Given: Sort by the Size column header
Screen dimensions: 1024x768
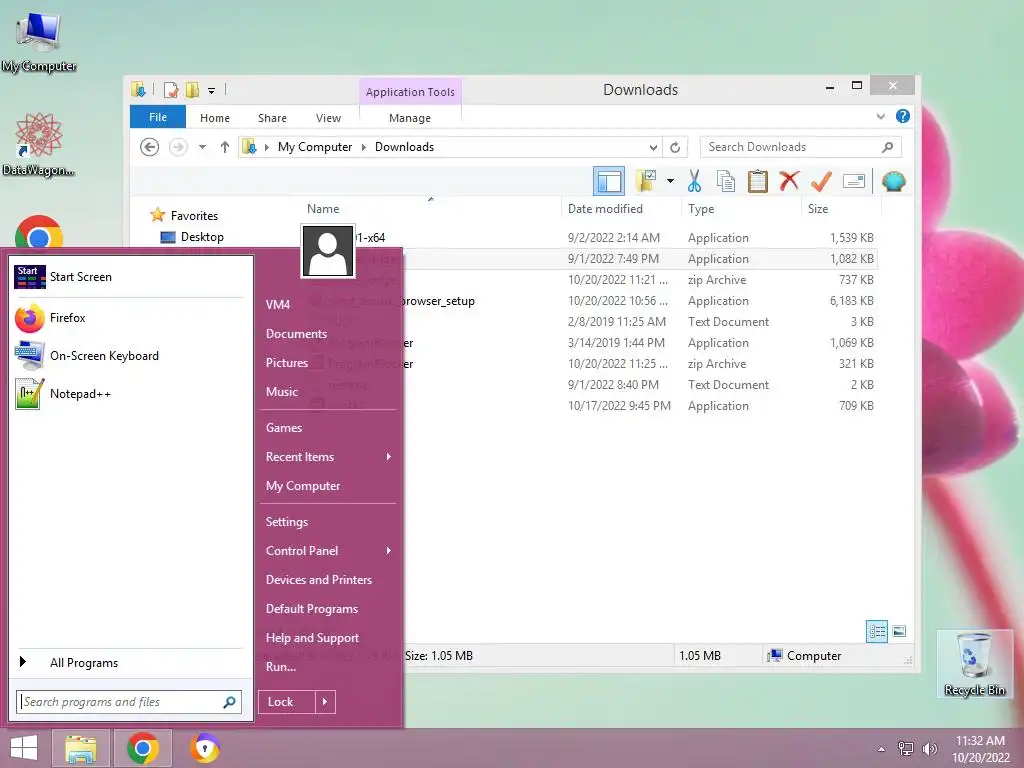Looking at the screenshot, I should click(818, 208).
